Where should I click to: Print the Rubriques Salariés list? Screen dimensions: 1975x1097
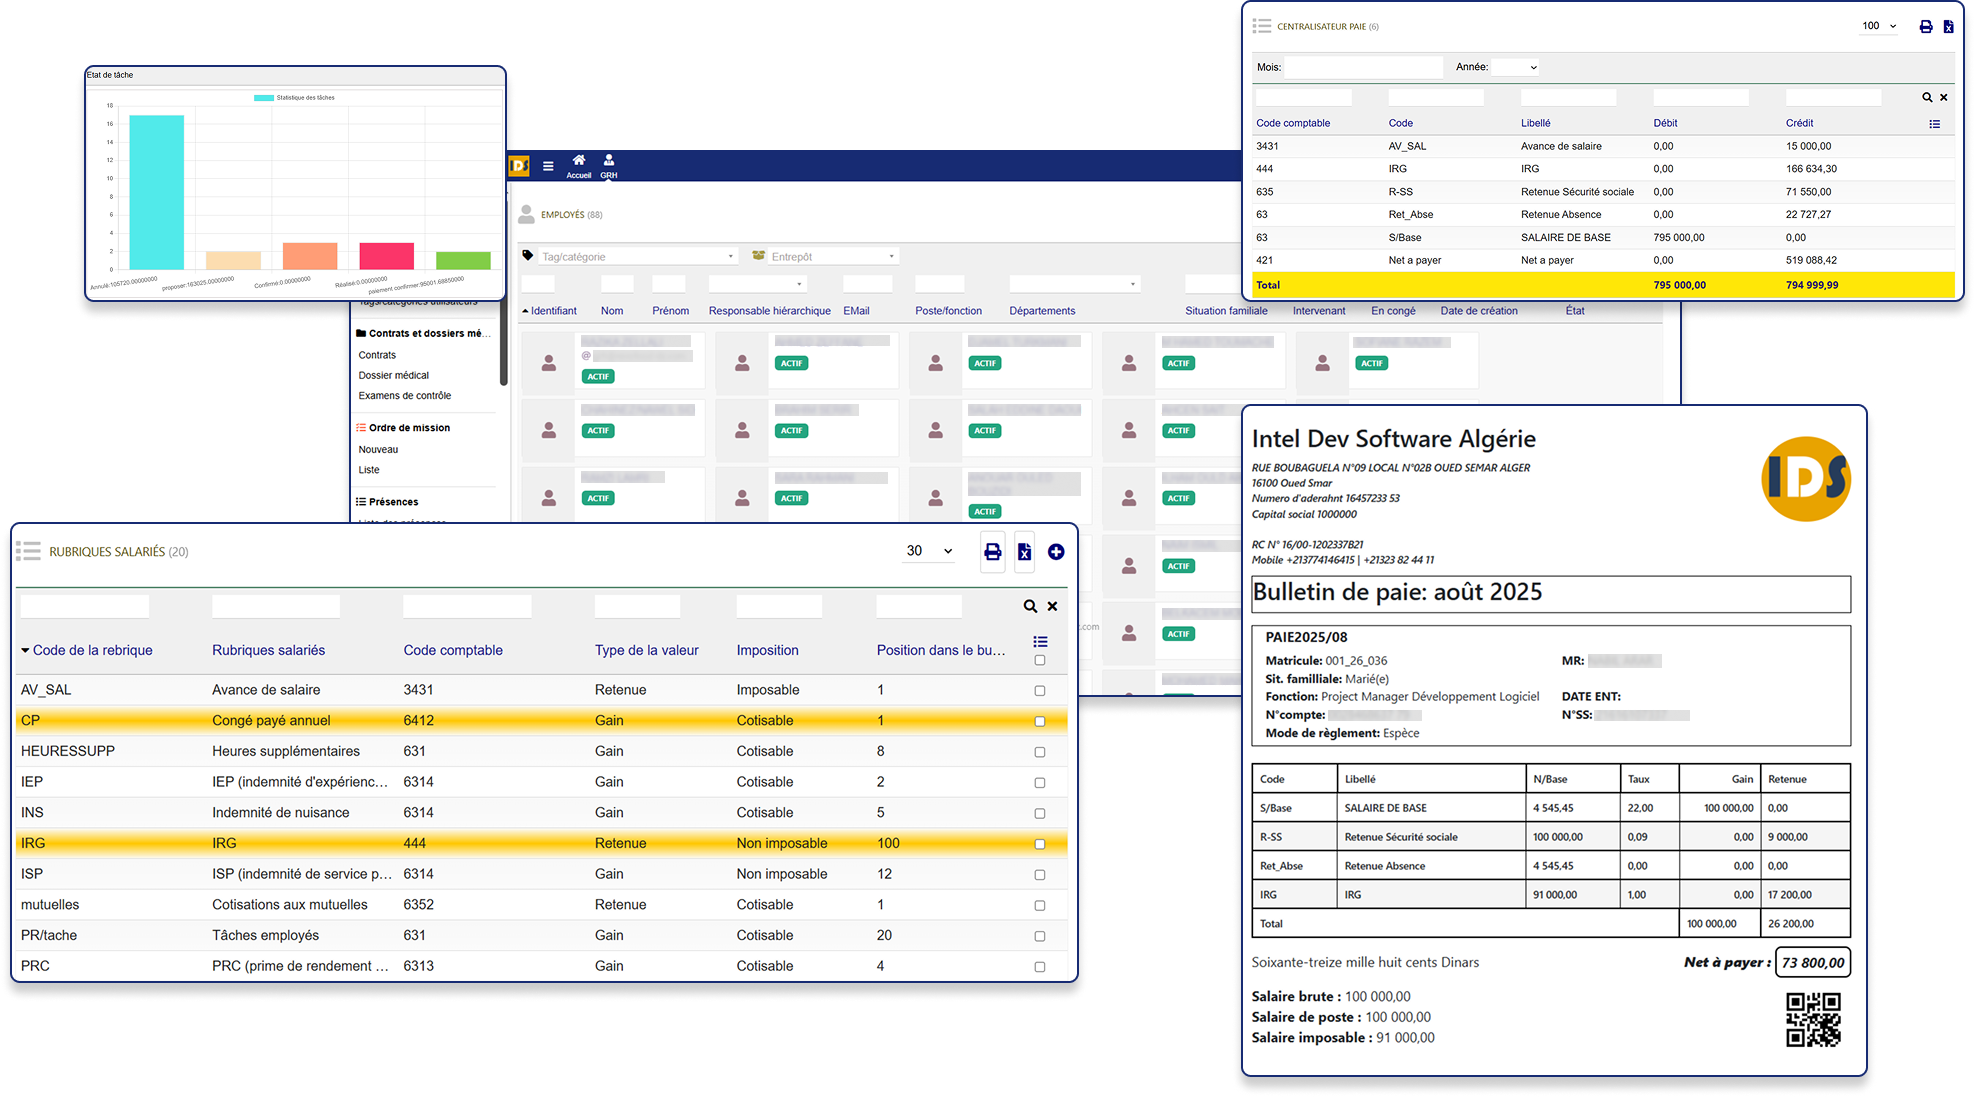pos(992,551)
